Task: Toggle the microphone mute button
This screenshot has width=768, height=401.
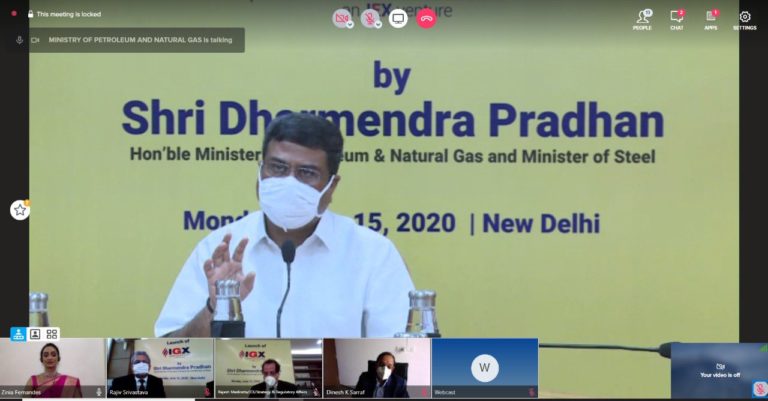Action: [x=370, y=19]
